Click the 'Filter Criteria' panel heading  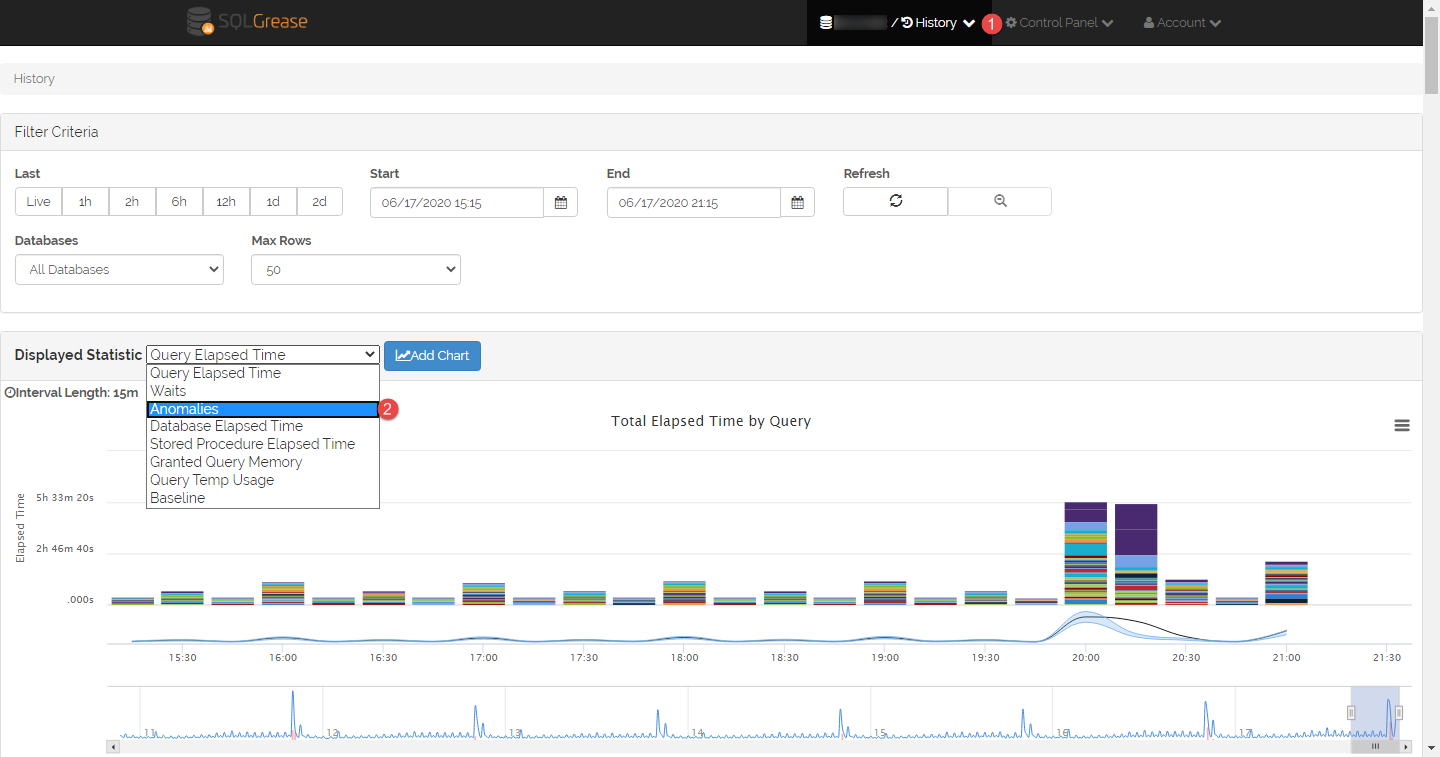click(x=56, y=132)
